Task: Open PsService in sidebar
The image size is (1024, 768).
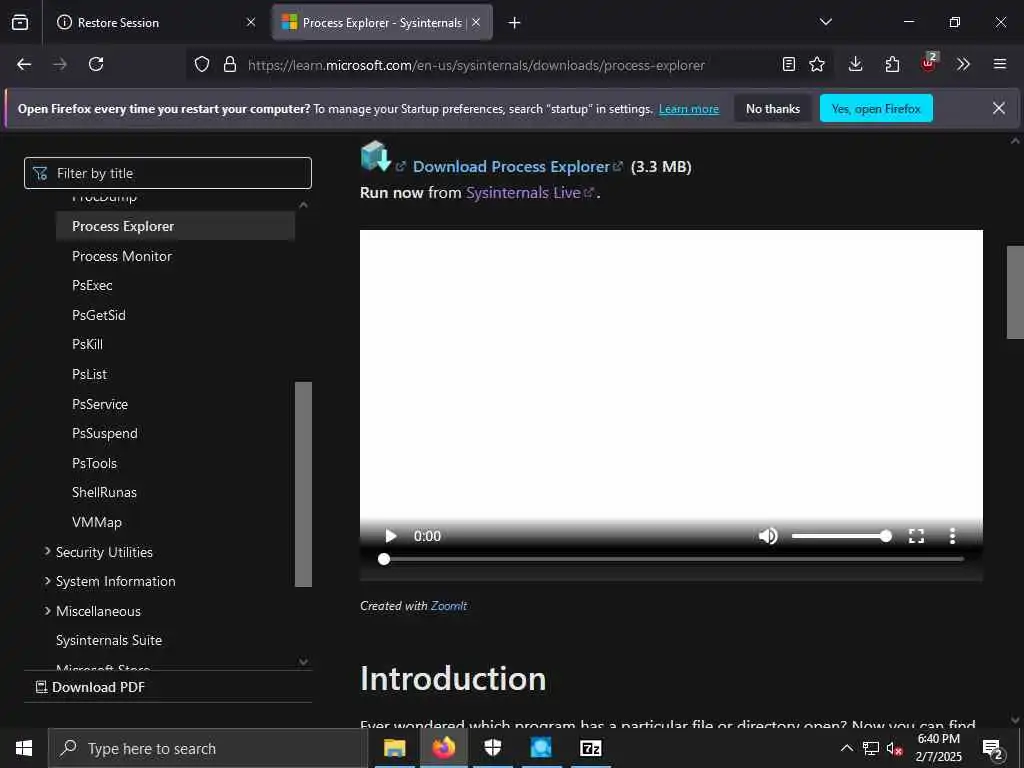Action: click(100, 404)
